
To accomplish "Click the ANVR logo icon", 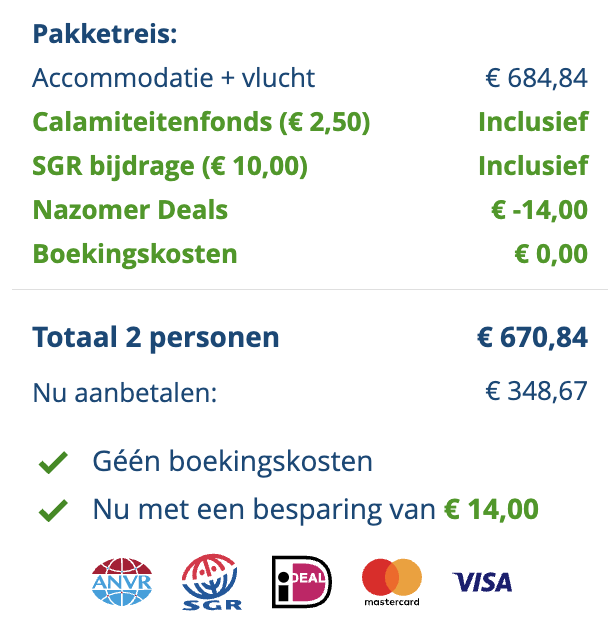I will click(121, 581).
